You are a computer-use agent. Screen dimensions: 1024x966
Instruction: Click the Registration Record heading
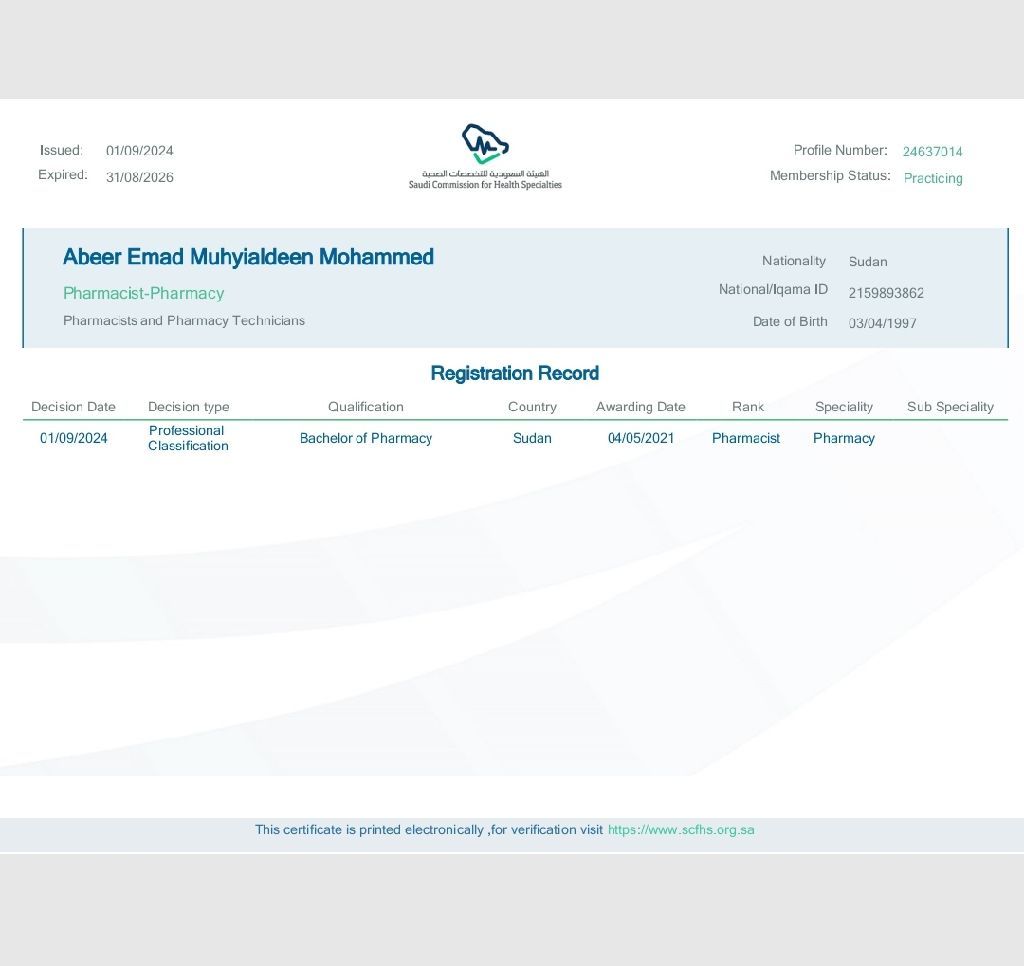coord(514,373)
